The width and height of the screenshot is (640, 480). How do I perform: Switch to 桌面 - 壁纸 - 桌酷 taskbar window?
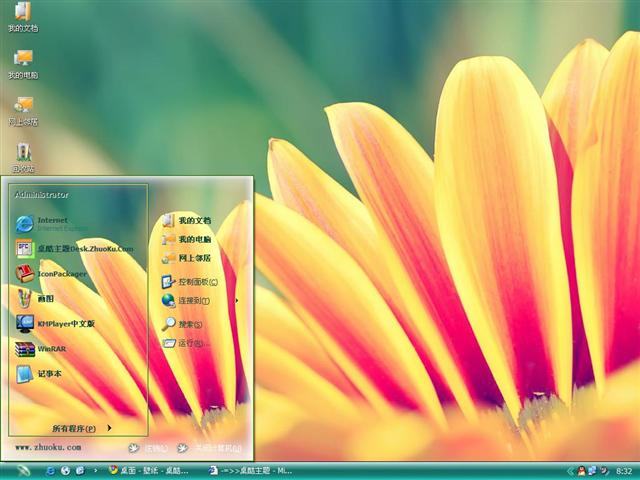tap(149, 471)
